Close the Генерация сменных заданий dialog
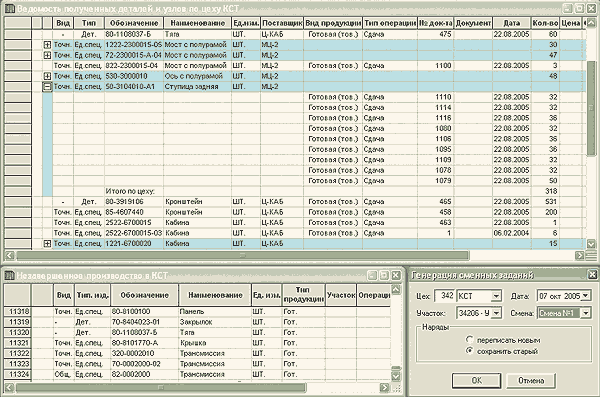Viewport: 600px width, 397px height. coord(592,274)
